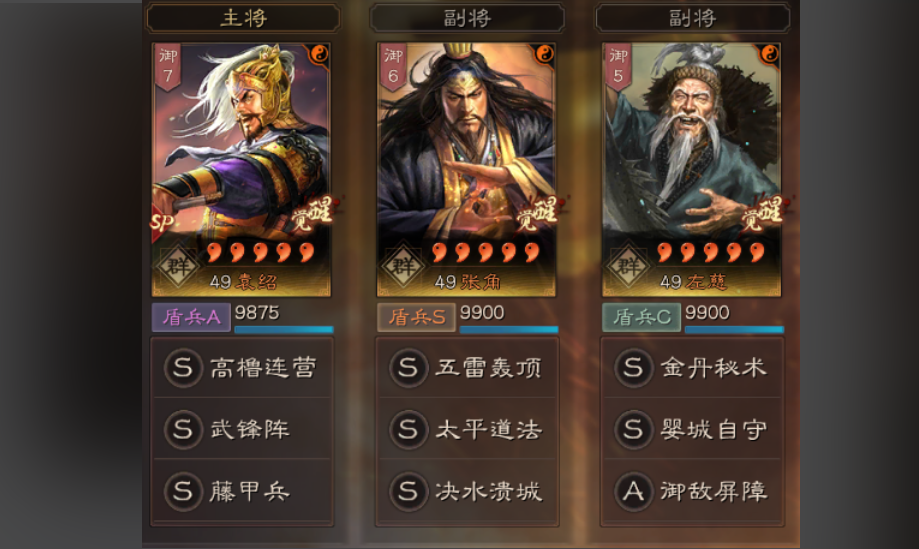Click the 御 7 cost badge
The image size is (919, 549).
[x=168, y=66]
